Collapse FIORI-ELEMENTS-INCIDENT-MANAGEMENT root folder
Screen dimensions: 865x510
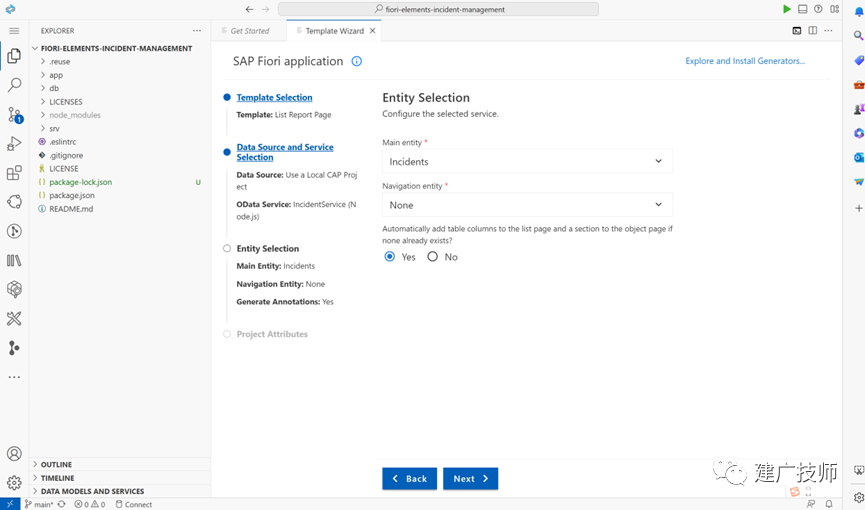[116, 49]
